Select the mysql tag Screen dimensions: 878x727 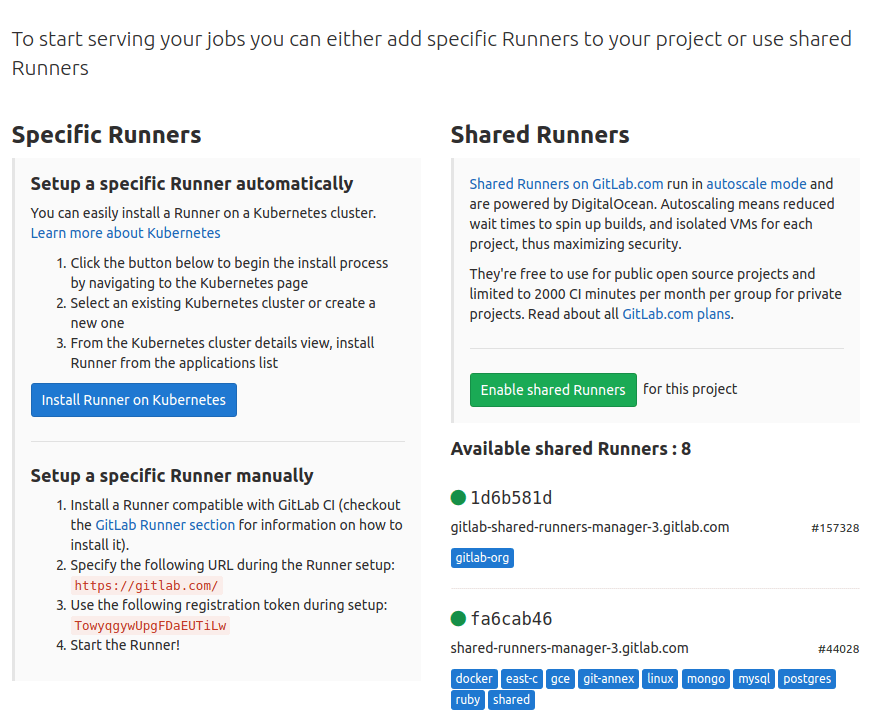coord(754,679)
